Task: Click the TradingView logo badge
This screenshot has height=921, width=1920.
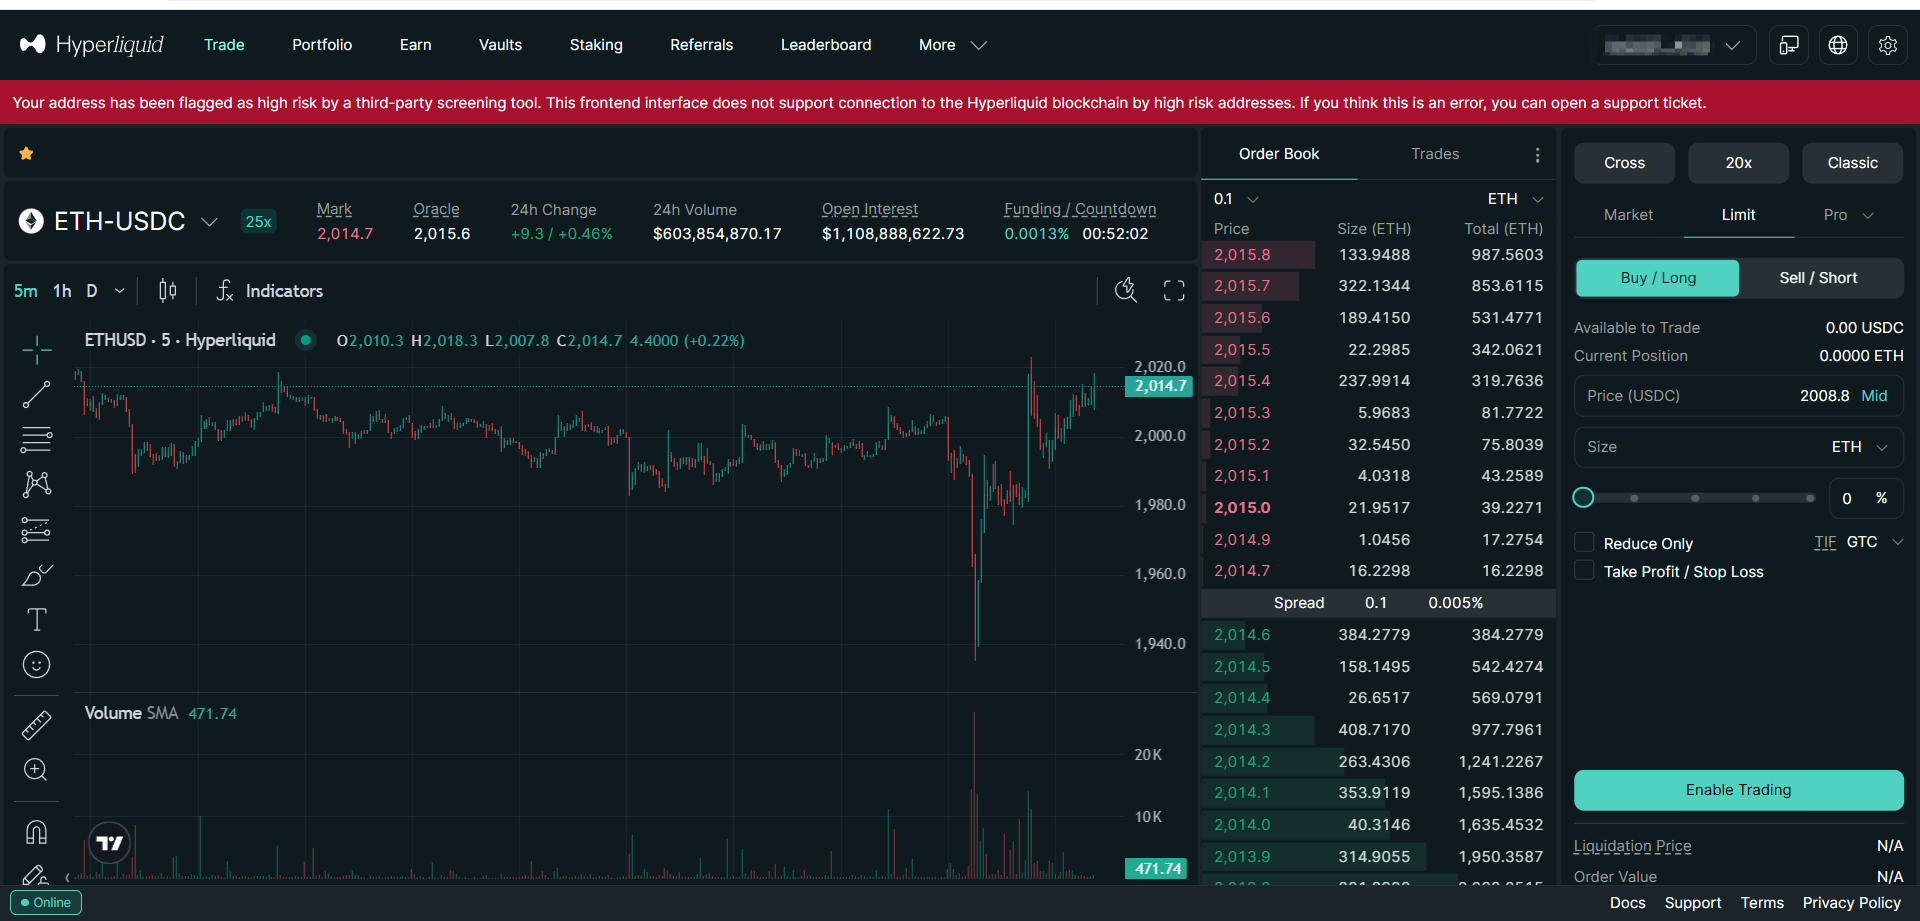Action: click(x=110, y=843)
